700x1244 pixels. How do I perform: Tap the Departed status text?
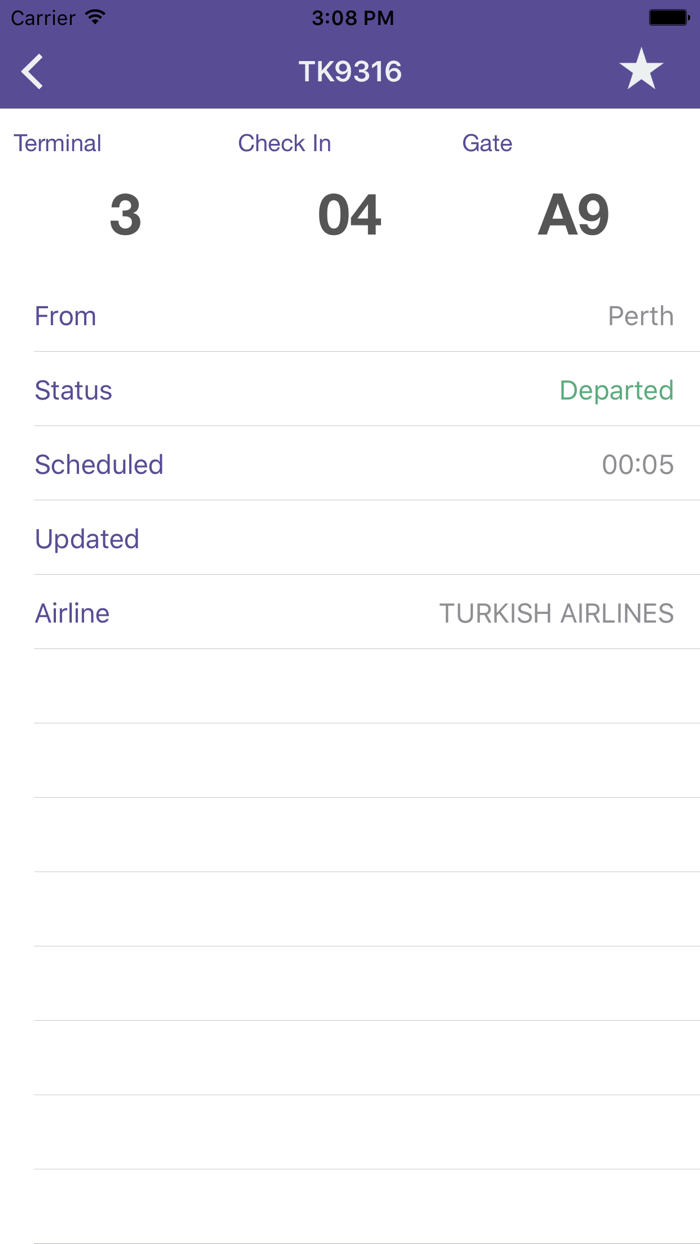point(617,390)
